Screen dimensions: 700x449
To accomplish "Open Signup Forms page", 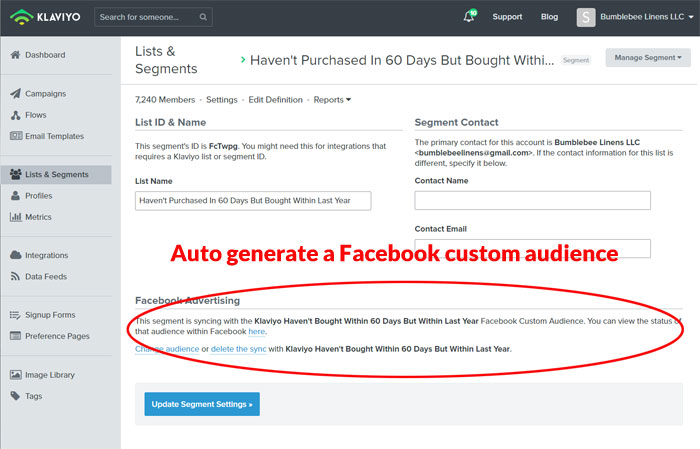I will point(50,315).
